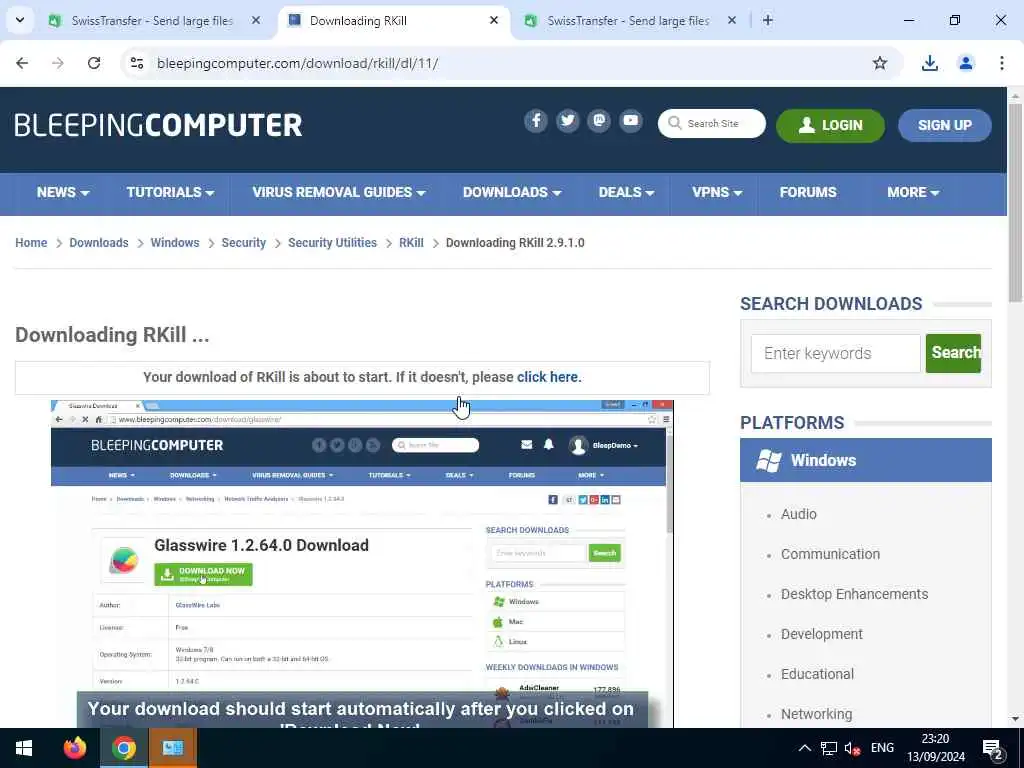Image resolution: width=1024 pixels, height=768 pixels.
Task: Open the Development category link
Action: pos(822,634)
